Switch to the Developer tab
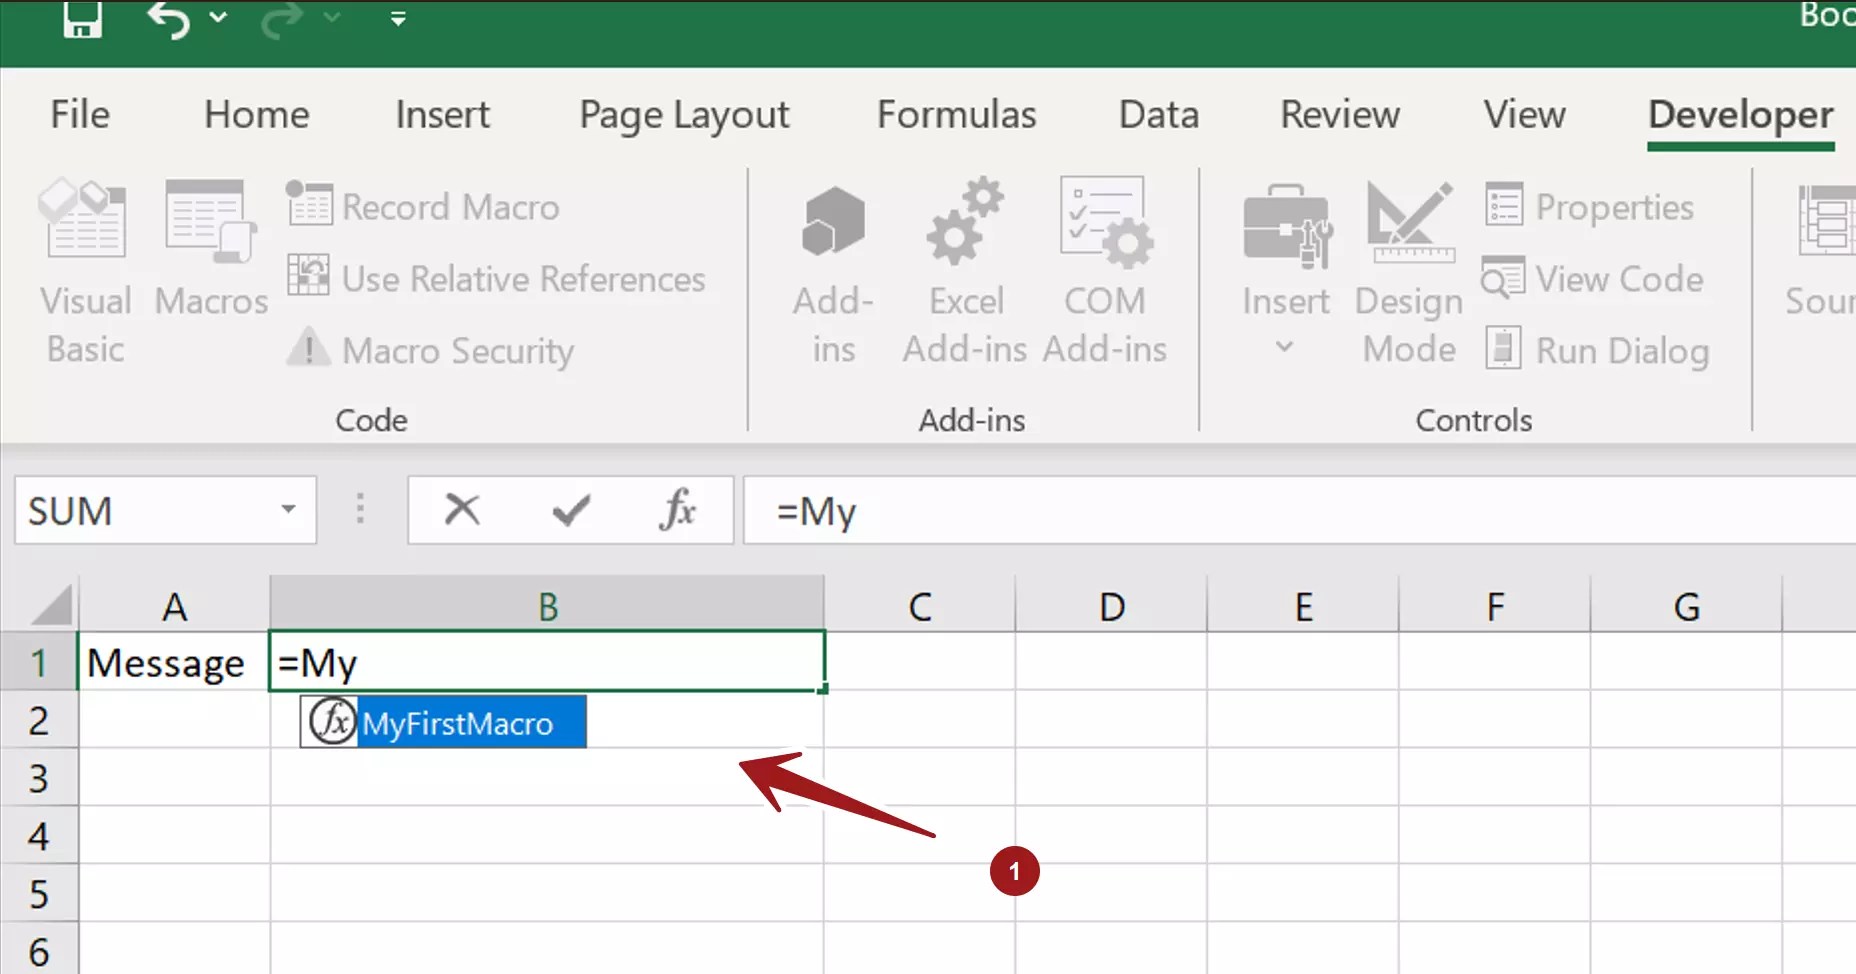Viewport: 1856px width, 974px height. pyautogui.click(x=1740, y=114)
